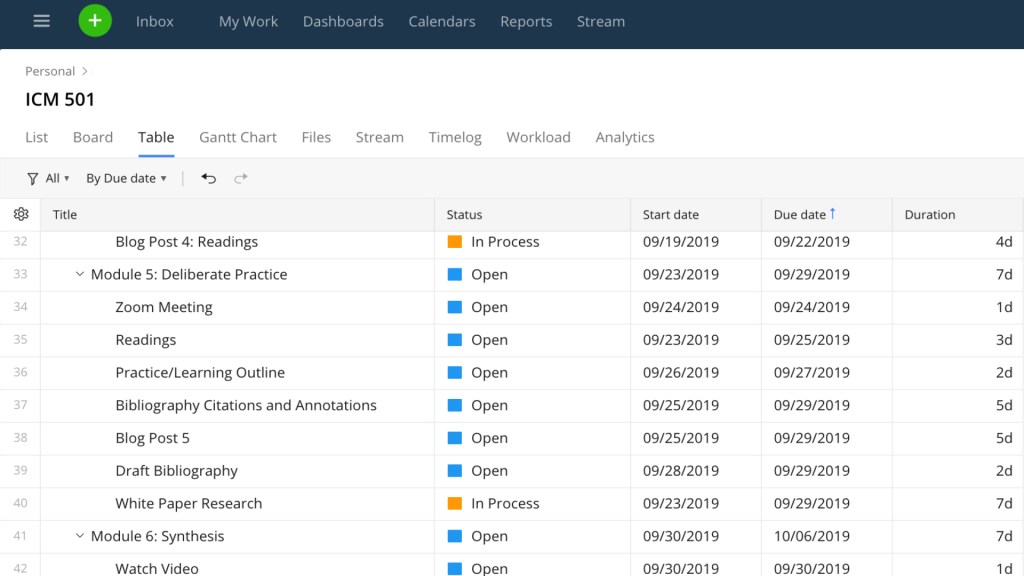Click the breadcrumb chevron after Personal
This screenshot has width=1024, height=576.
pos(85,71)
